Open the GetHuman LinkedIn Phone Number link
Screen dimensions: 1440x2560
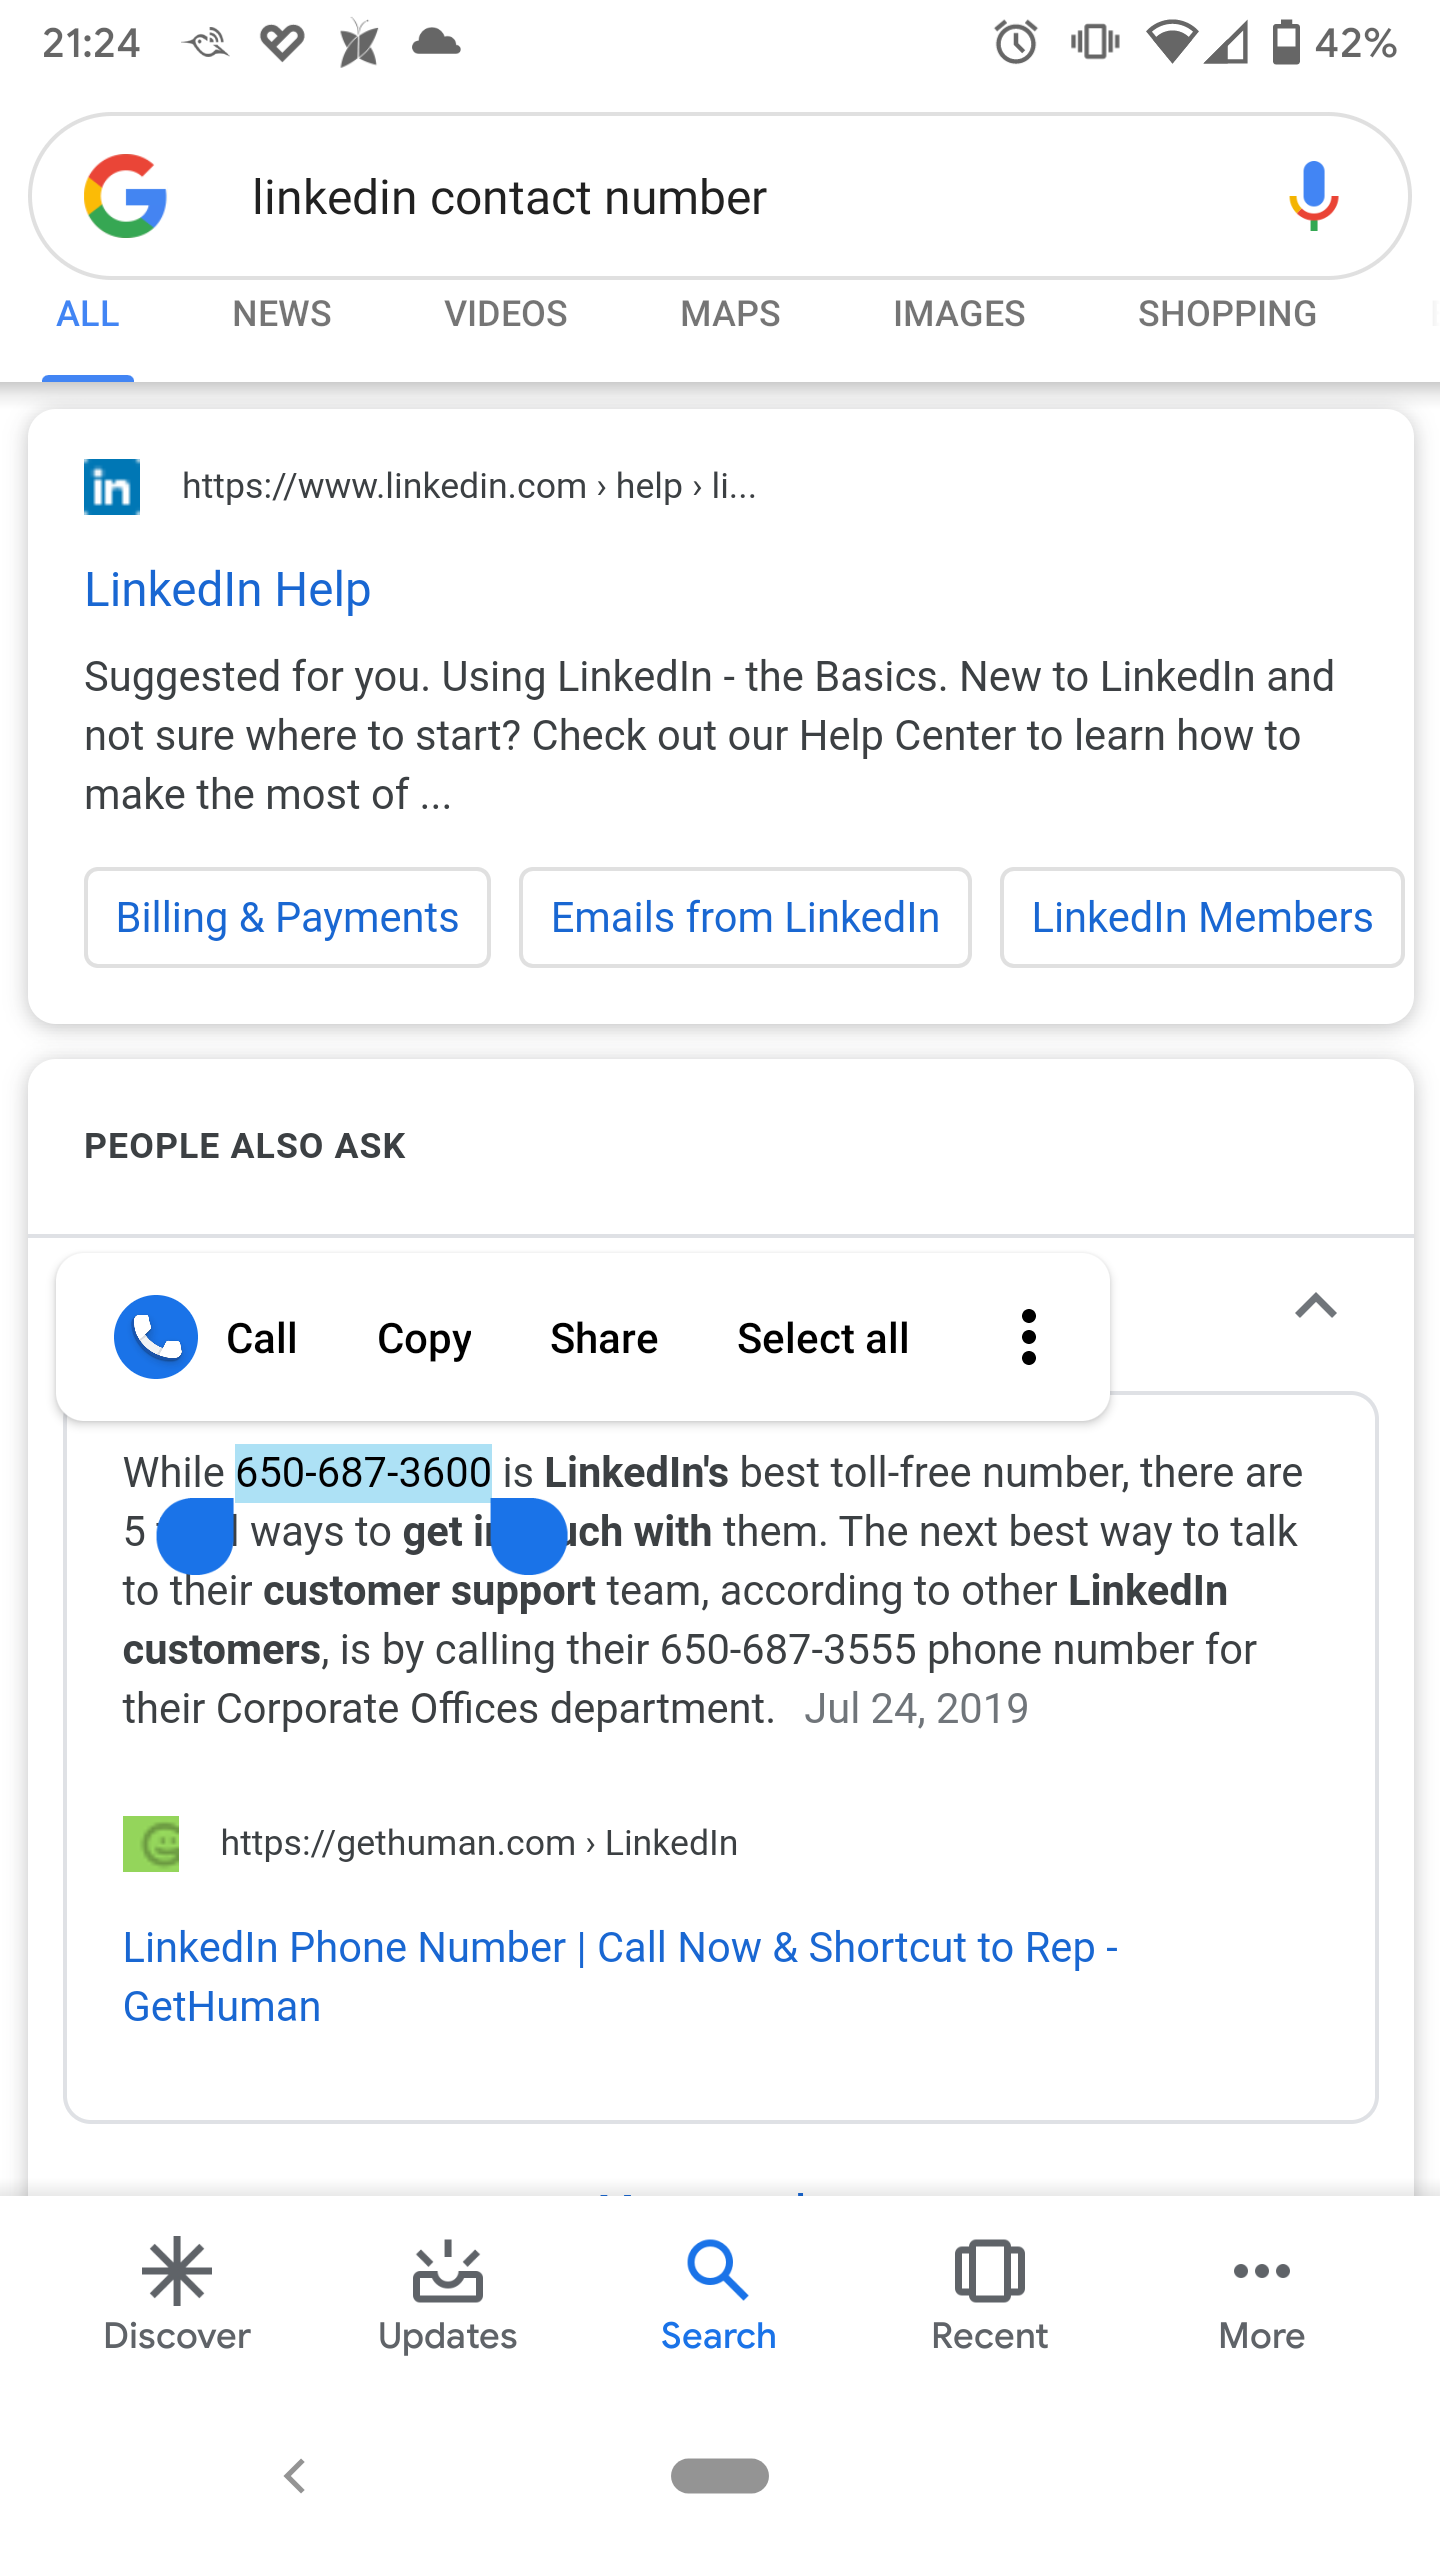coord(620,1976)
